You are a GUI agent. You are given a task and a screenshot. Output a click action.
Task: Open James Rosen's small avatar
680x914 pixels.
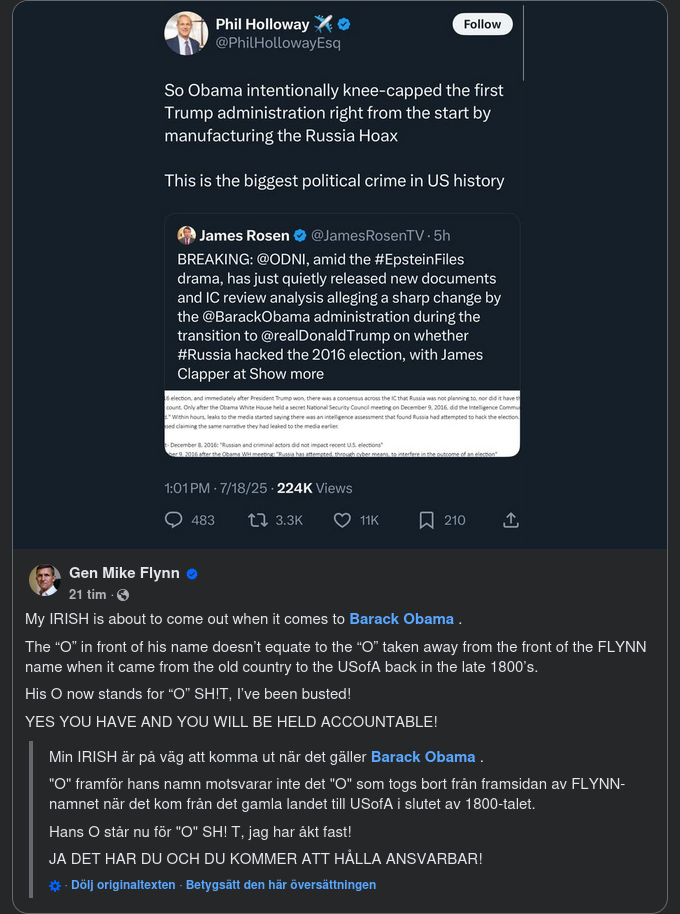(x=186, y=235)
